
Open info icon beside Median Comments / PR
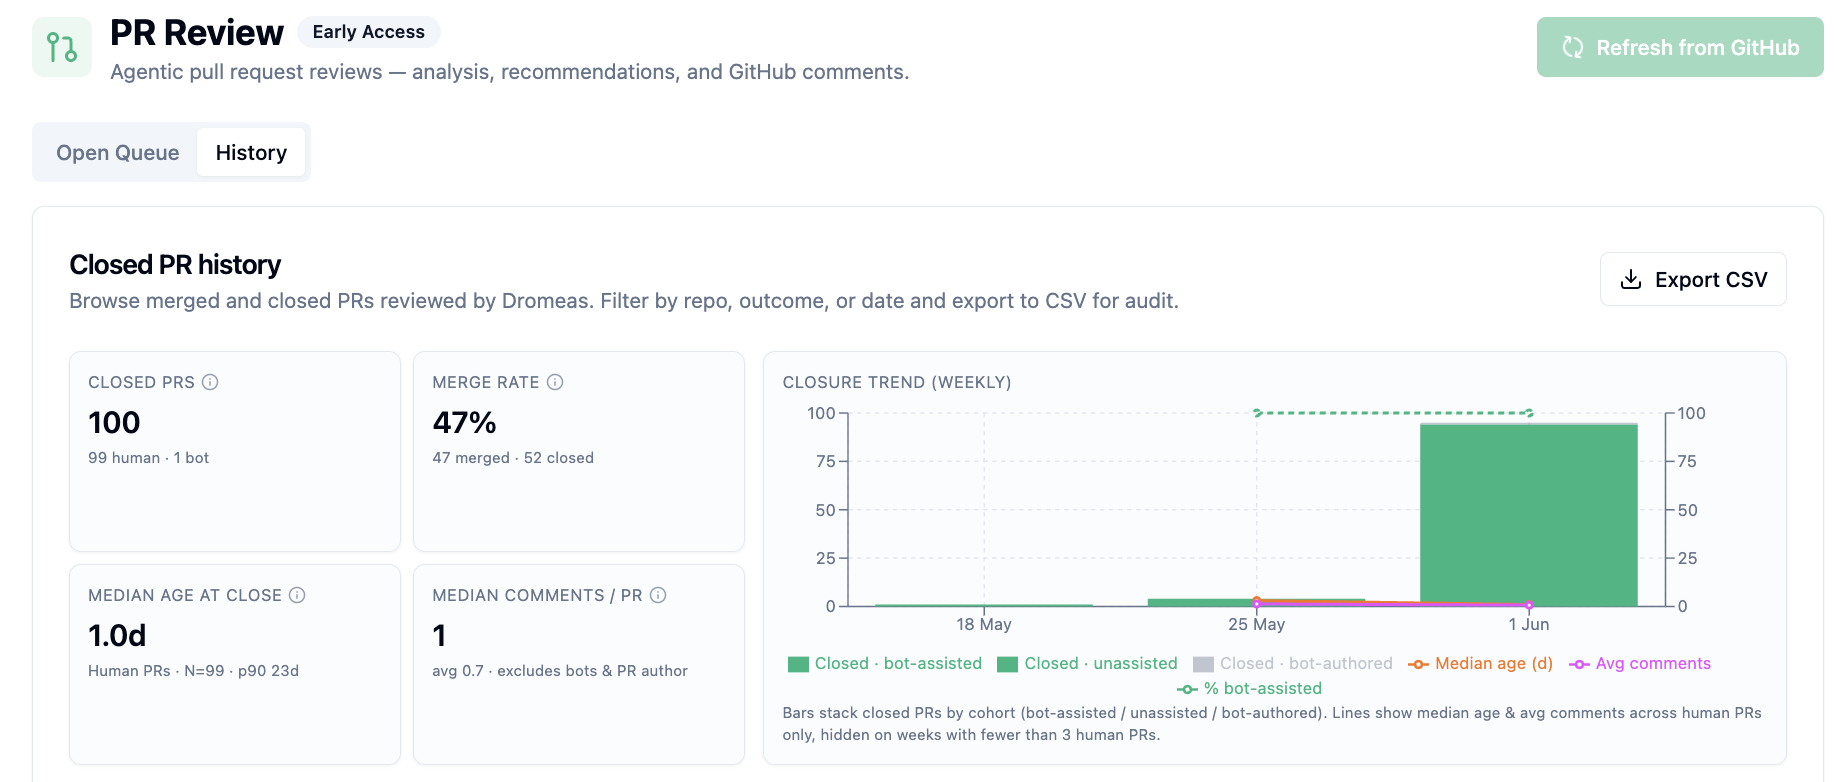(x=658, y=595)
